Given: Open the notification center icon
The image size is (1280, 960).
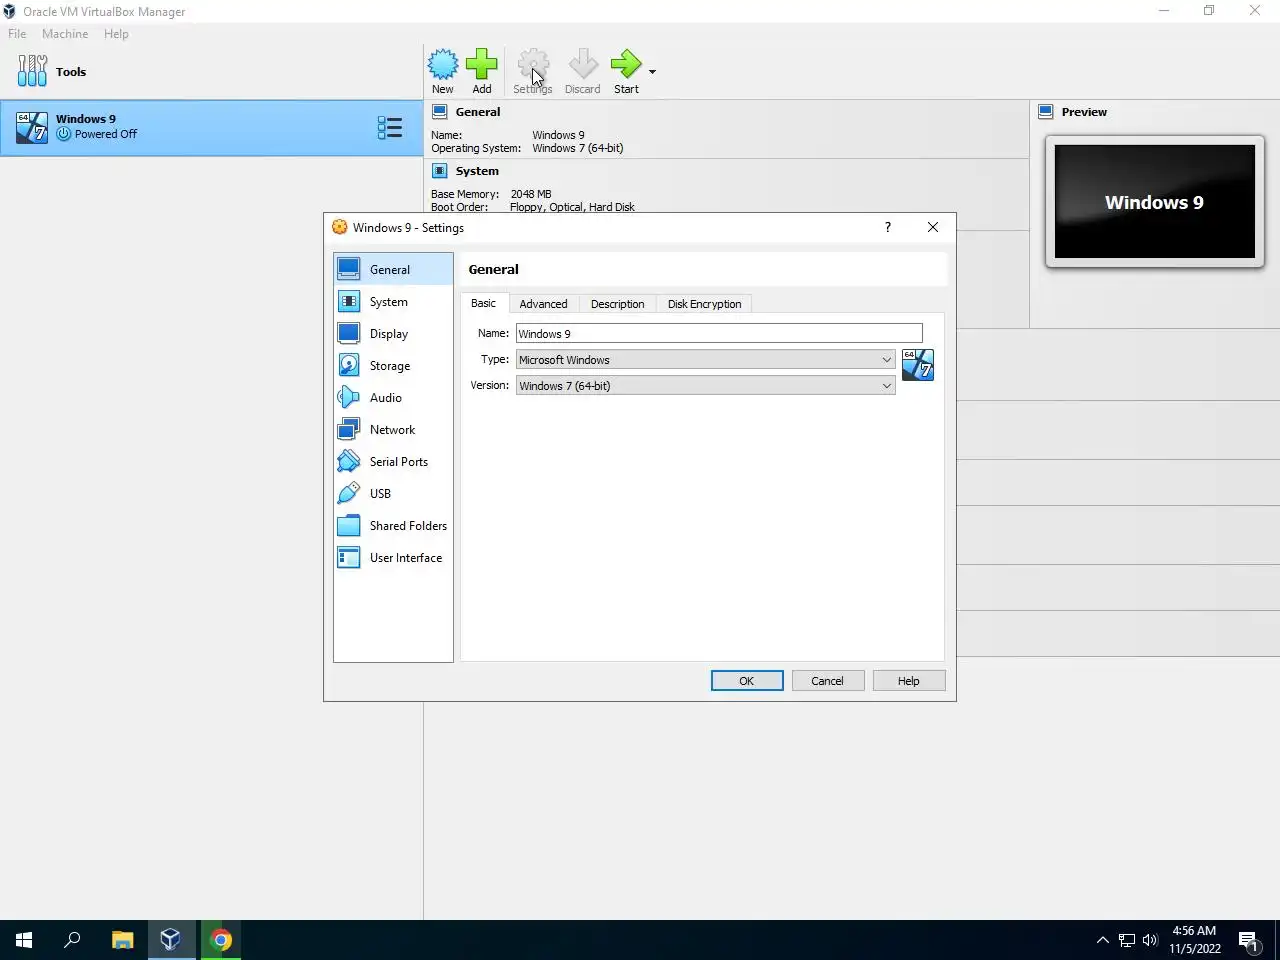Looking at the screenshot, I should 1248,940.
